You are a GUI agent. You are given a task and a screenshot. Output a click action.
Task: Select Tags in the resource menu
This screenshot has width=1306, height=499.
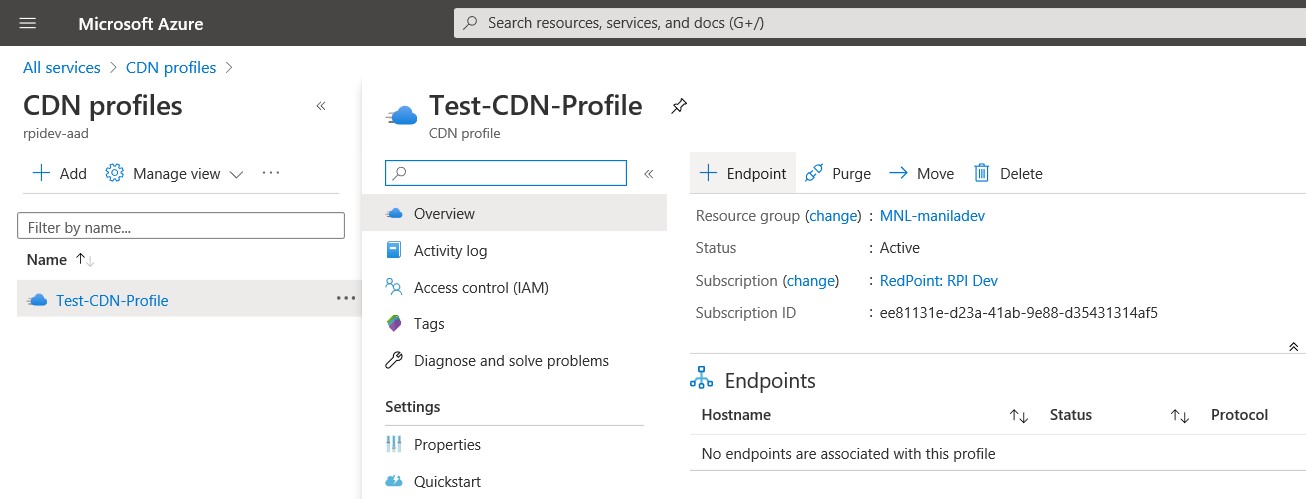tap(429, 324)
